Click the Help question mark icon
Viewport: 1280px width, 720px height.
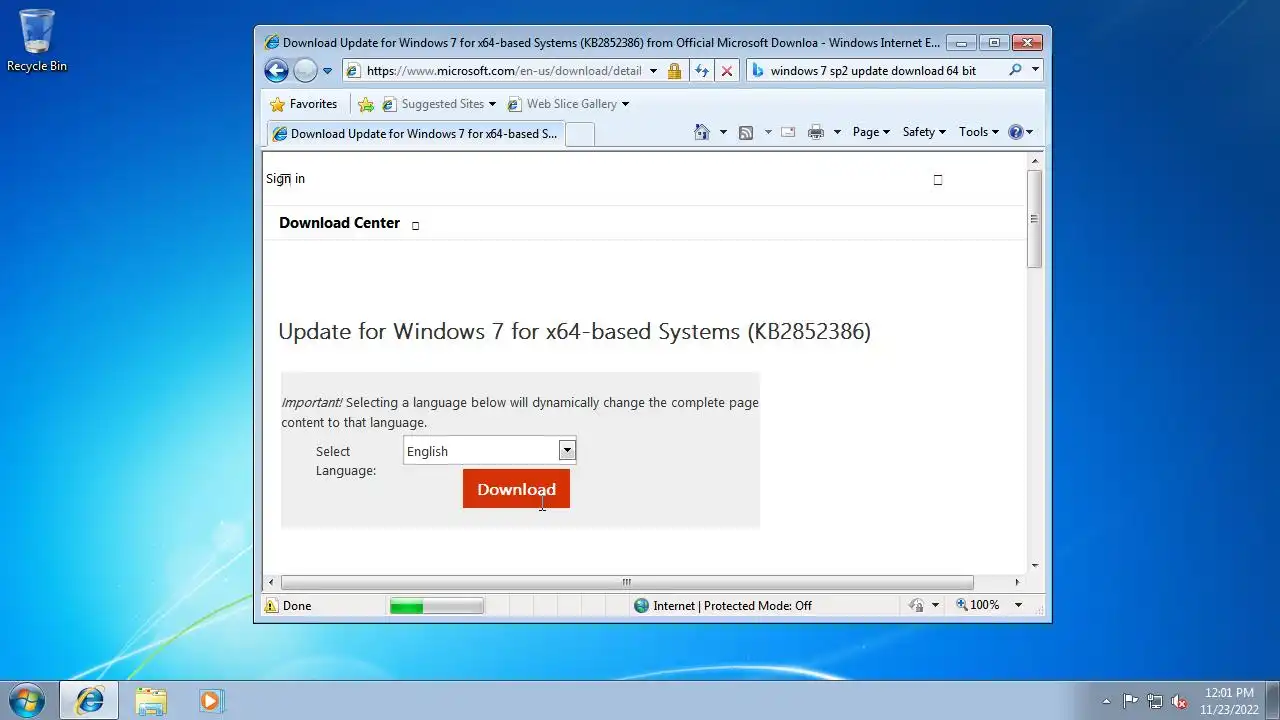(1017, 132)
